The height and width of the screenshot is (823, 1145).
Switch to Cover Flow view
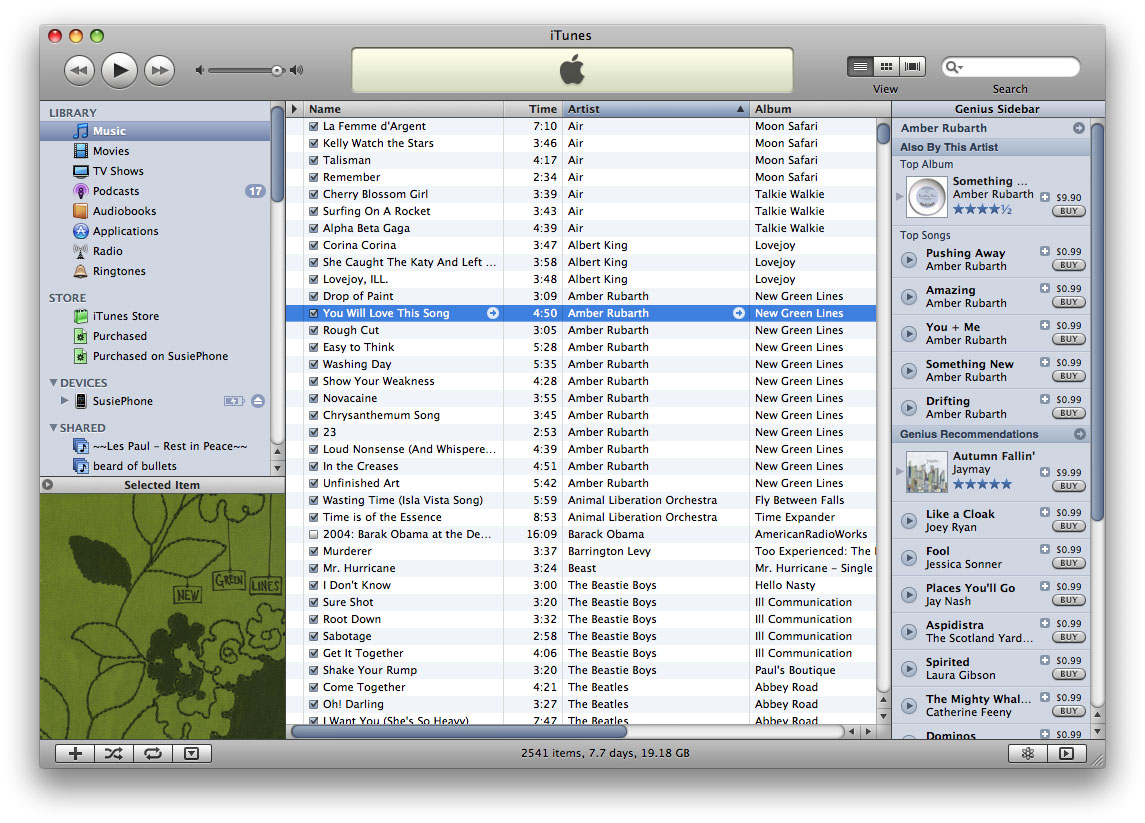[913, 66]
